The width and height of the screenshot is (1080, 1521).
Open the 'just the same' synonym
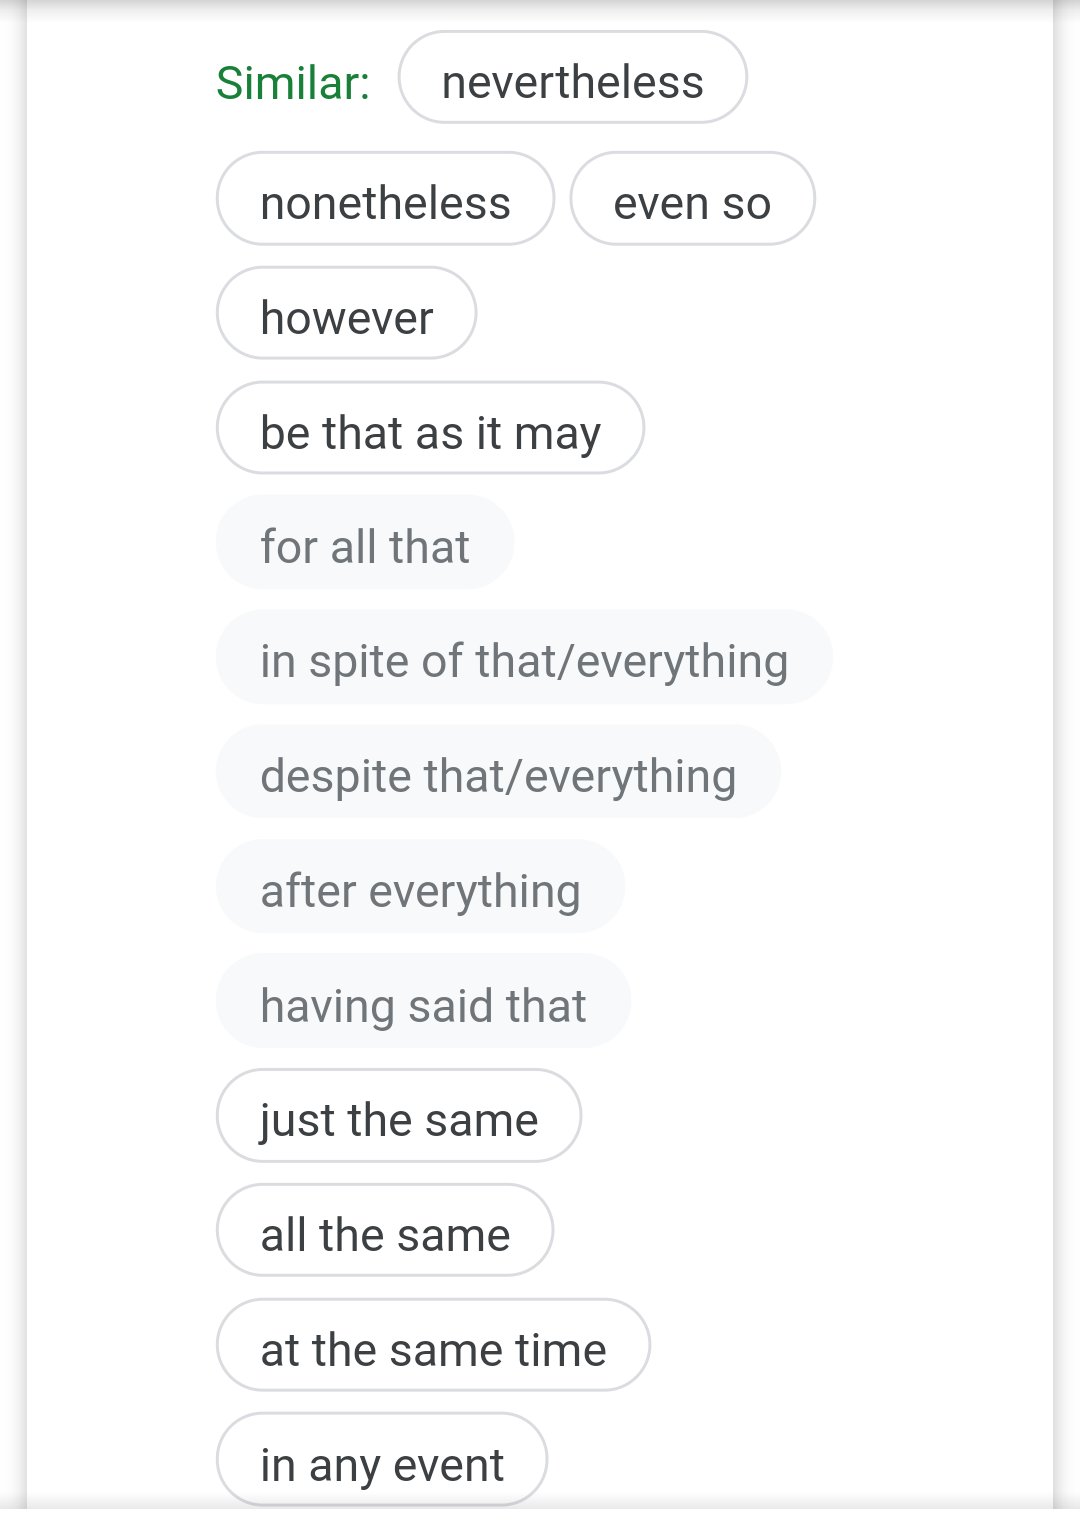pyautogui.click(x=398, y=1118)
